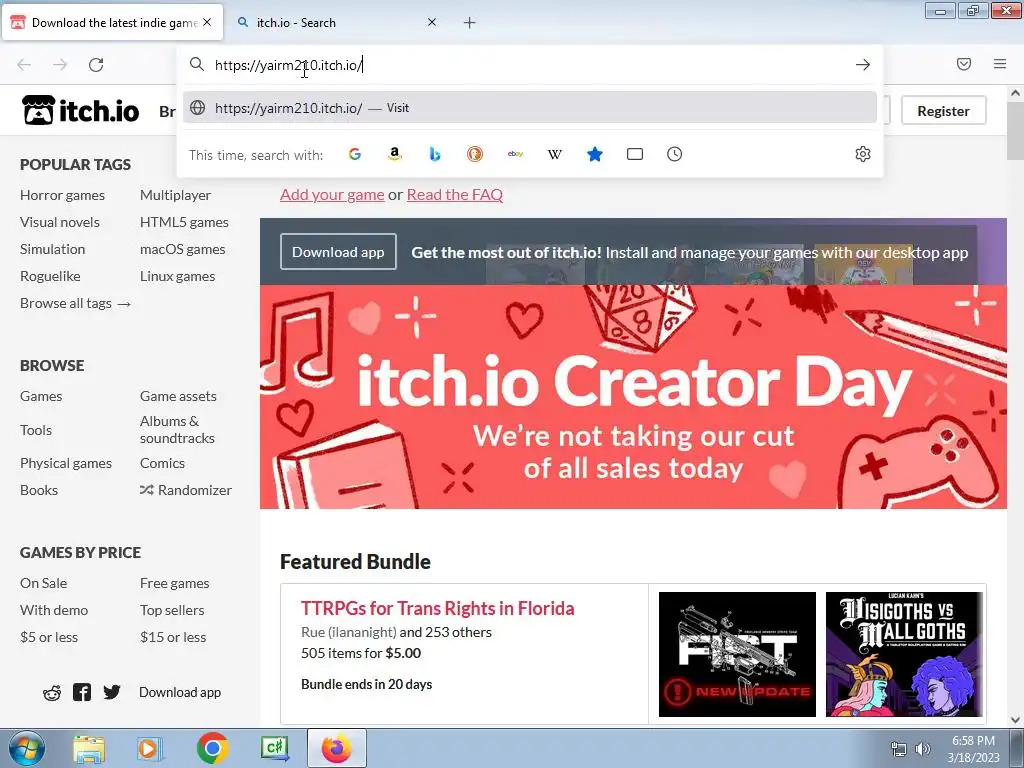Open Game assets category
Viewport: 1024px width, 768px height.
click(178, 396)
